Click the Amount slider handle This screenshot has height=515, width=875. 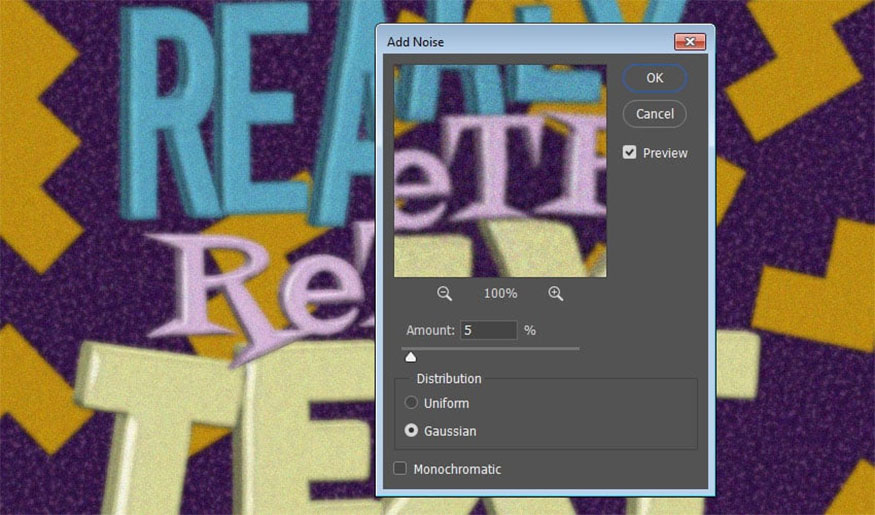(411, 357)
